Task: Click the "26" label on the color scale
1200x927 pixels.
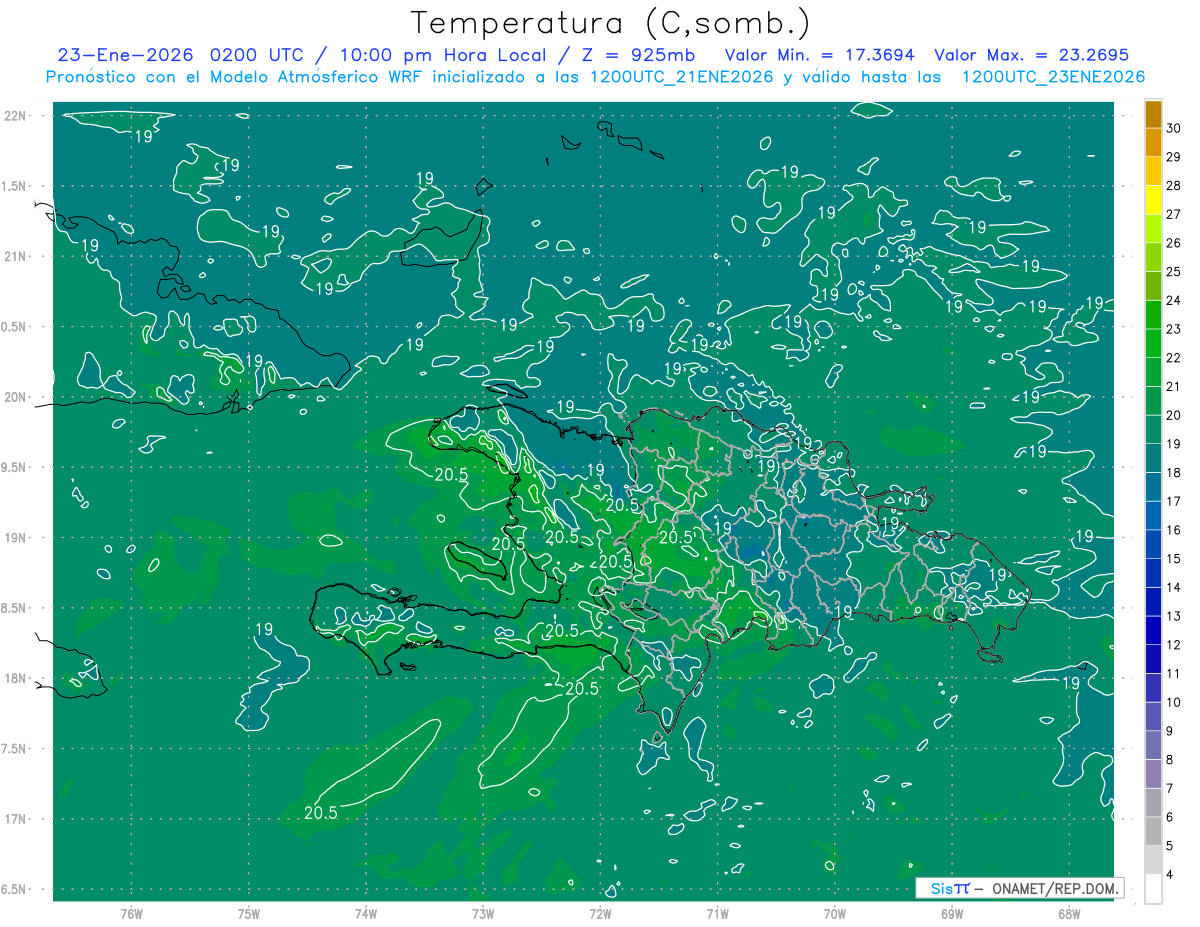Action: 1174,243
